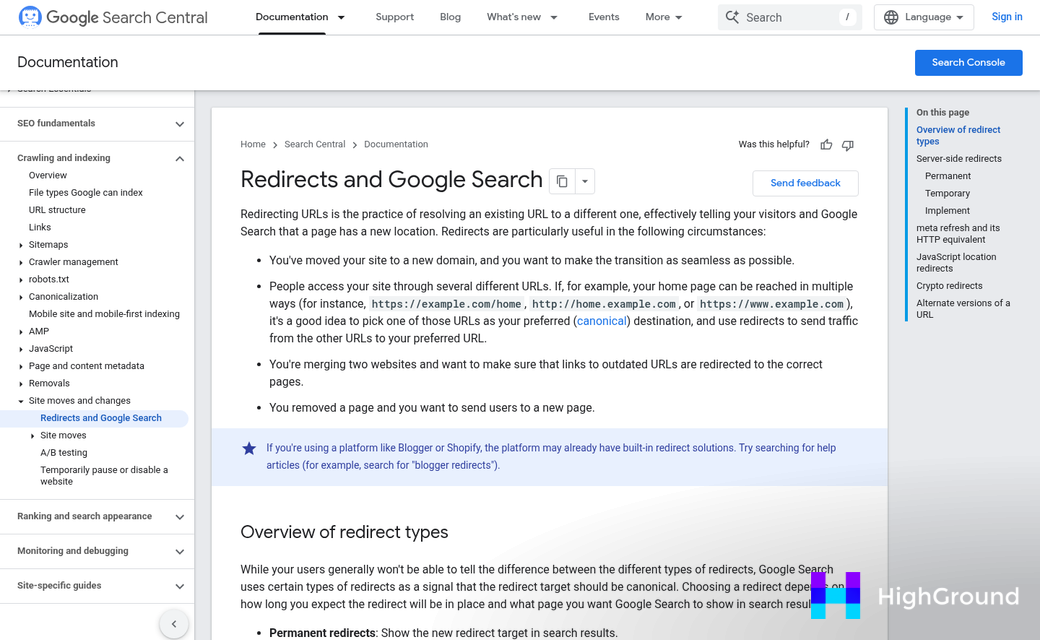Screen dimensions: 1040x640
Task: Click the Google Search Central logo
Action: pyautogui.click(x=113, y=17)
